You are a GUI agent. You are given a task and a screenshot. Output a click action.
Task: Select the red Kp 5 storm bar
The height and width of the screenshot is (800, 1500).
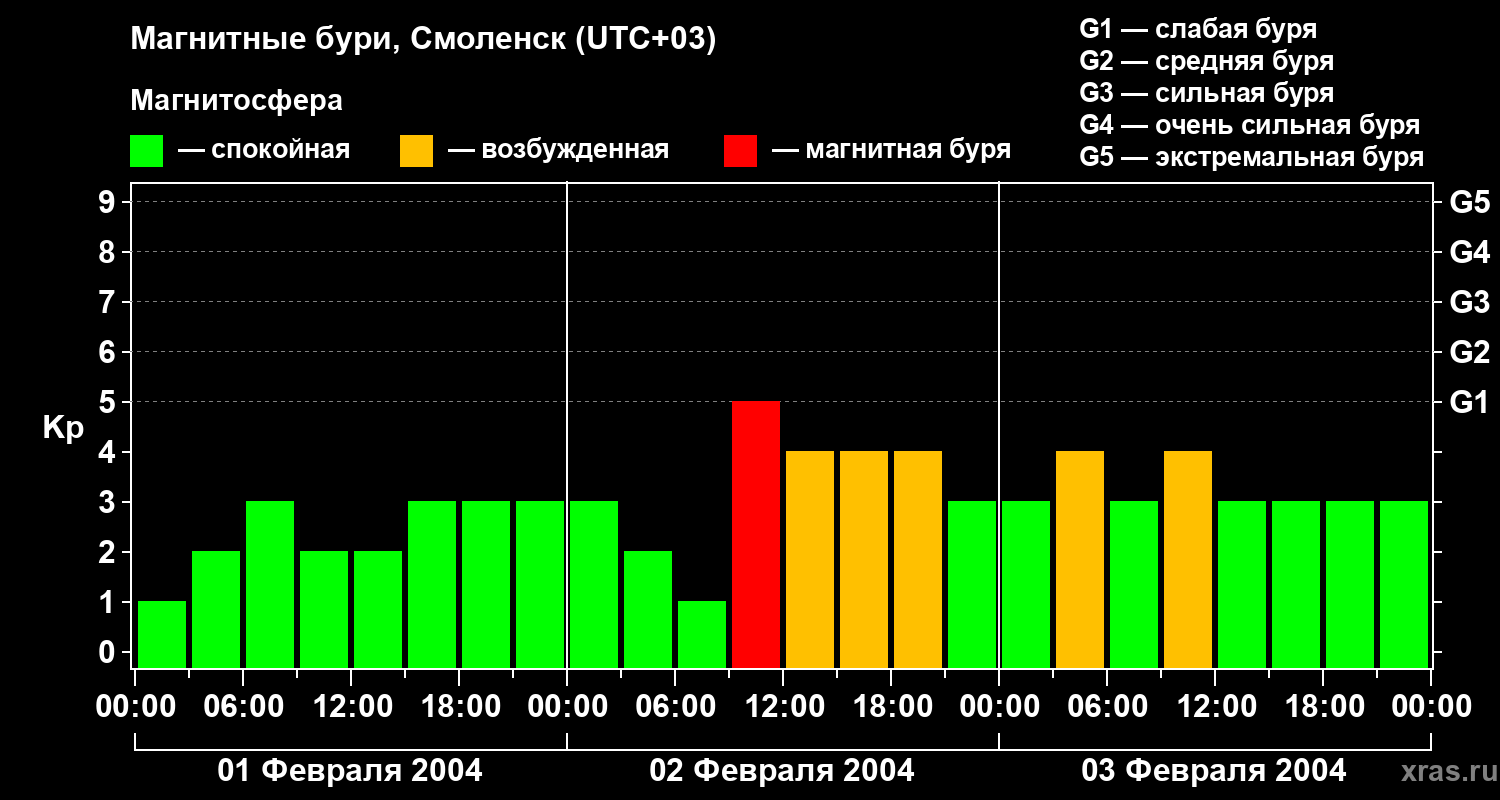point(756,534)
